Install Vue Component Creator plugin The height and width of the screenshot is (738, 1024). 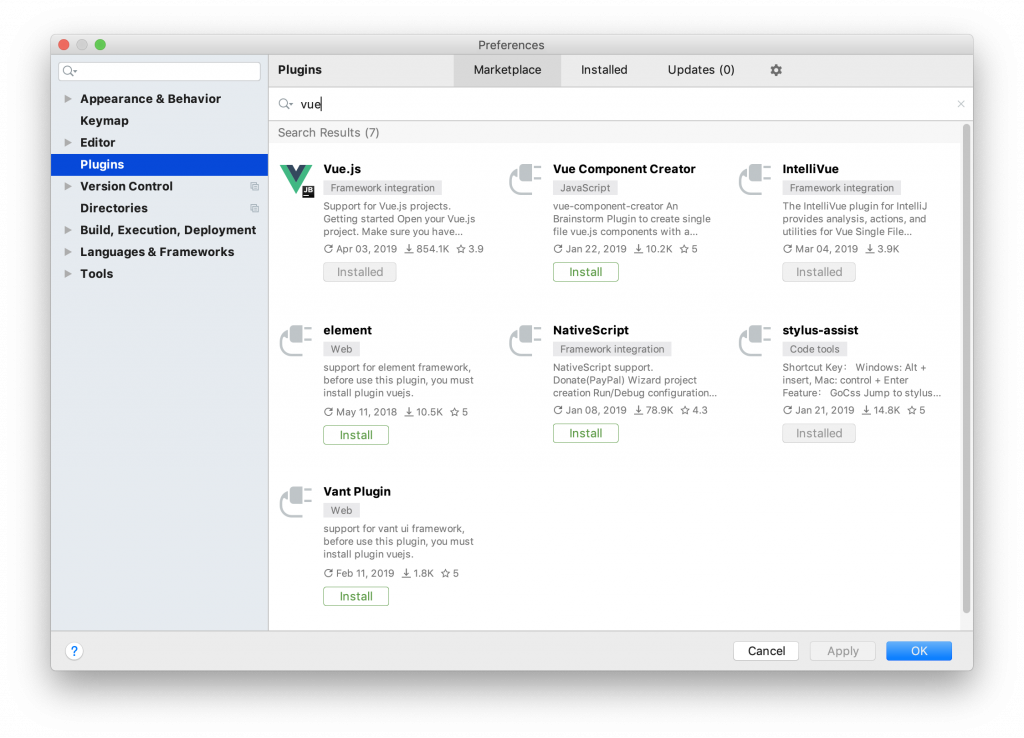pos(586,272)
